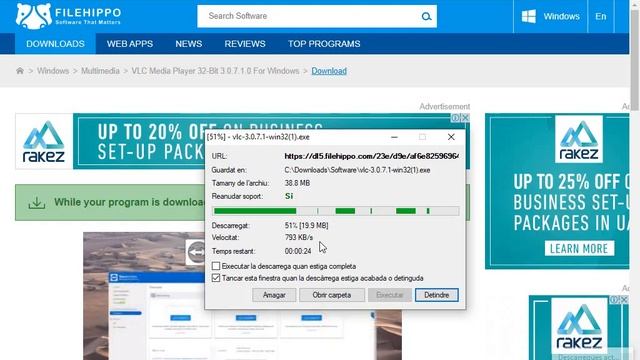The image size is (640, 360).
Task: Click the 00:00:24 remaining time value
Action: click(298, 251)
